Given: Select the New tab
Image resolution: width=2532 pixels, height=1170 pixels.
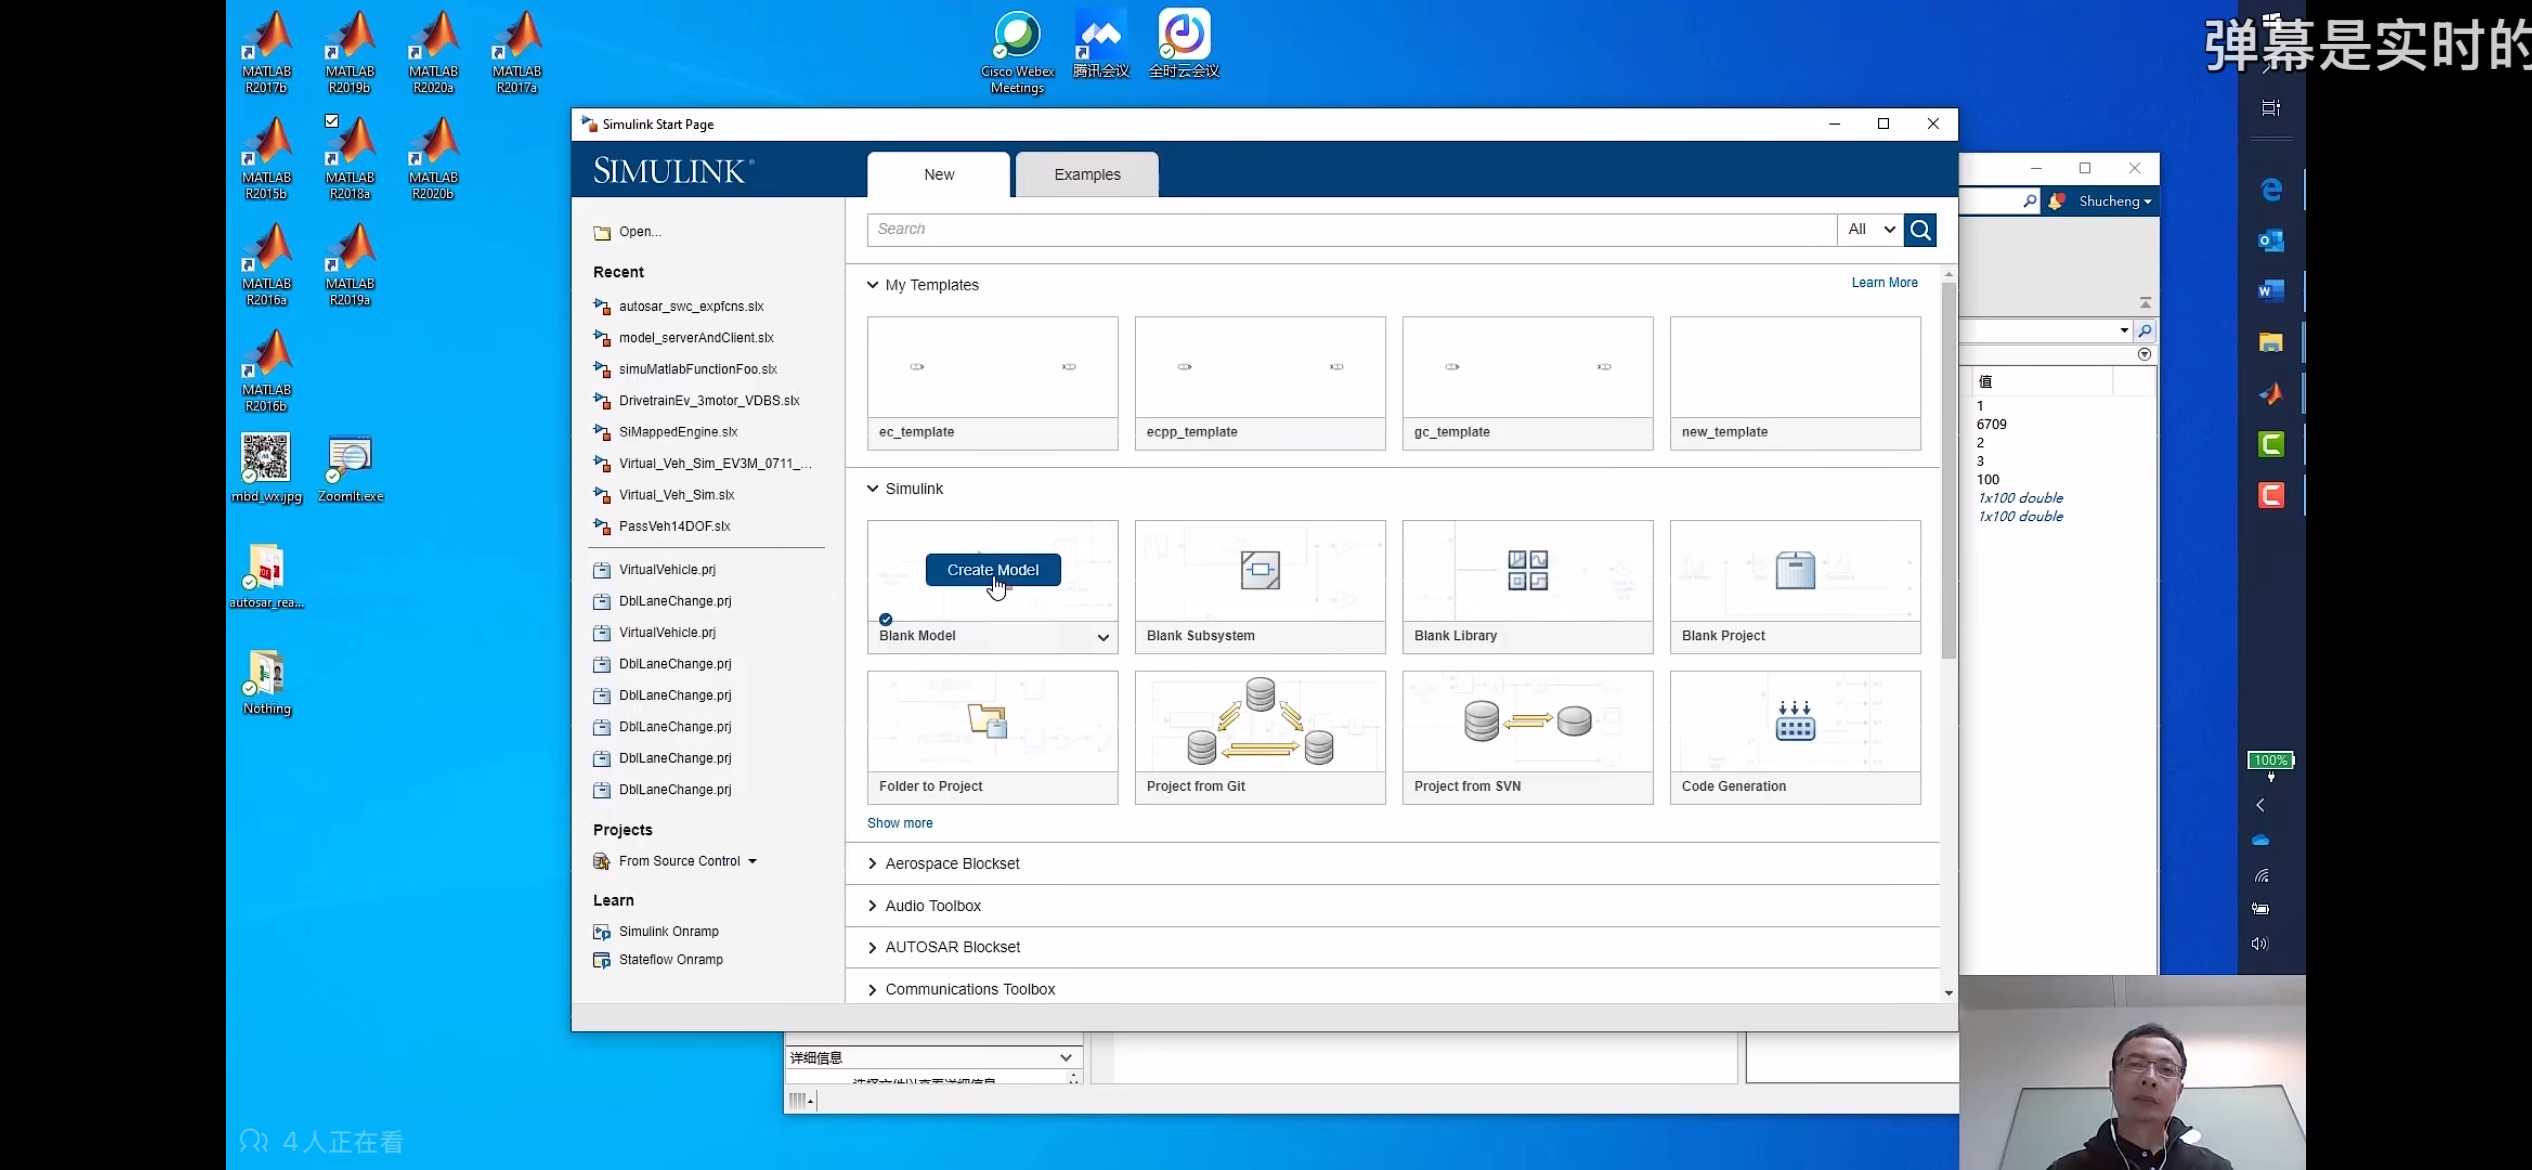Looking at the screenshot, I should click(x=938, y=175).
